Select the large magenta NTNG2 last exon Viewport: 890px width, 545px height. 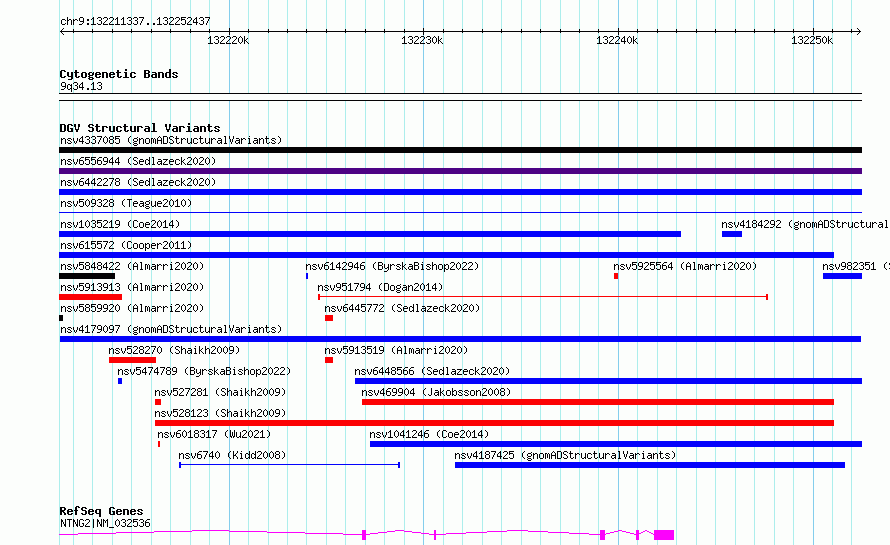tap(664, 535)
